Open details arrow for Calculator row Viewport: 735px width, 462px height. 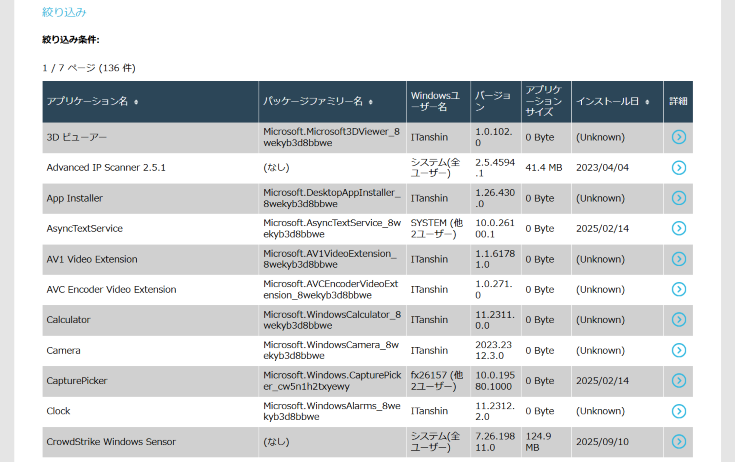point(679,320)
